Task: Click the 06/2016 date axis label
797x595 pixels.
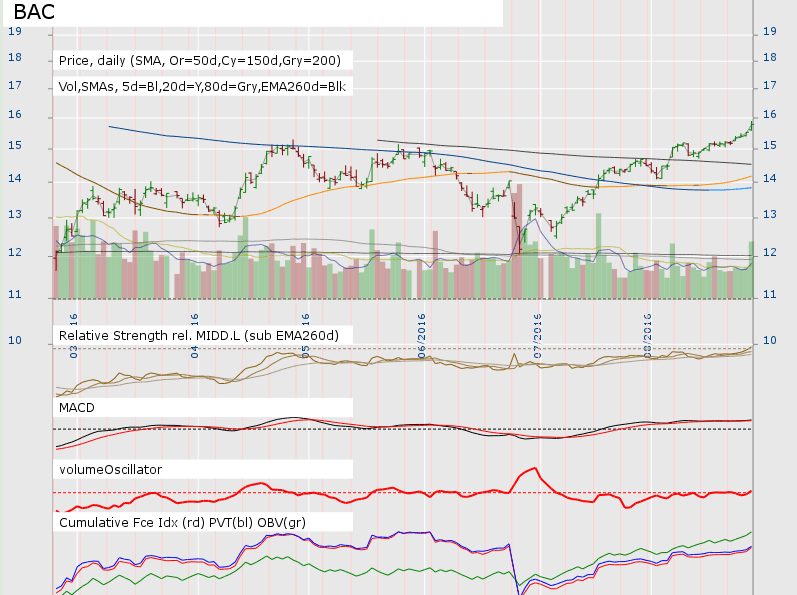Action: pyautogui.click(x=422, y=336)
